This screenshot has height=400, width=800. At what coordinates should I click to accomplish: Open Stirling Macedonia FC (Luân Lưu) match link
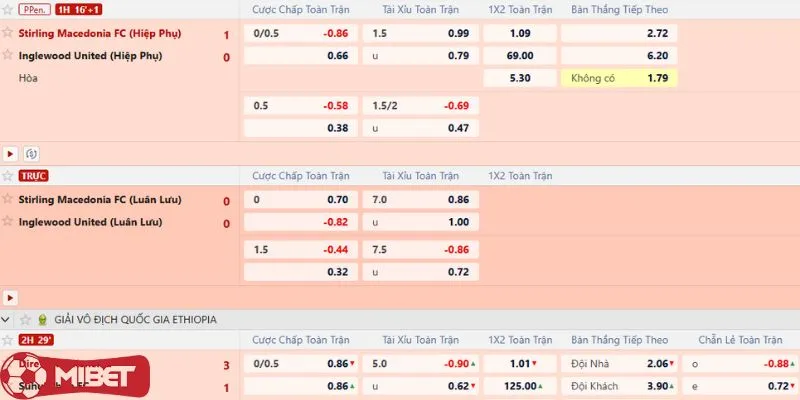[x=100, y=199]
